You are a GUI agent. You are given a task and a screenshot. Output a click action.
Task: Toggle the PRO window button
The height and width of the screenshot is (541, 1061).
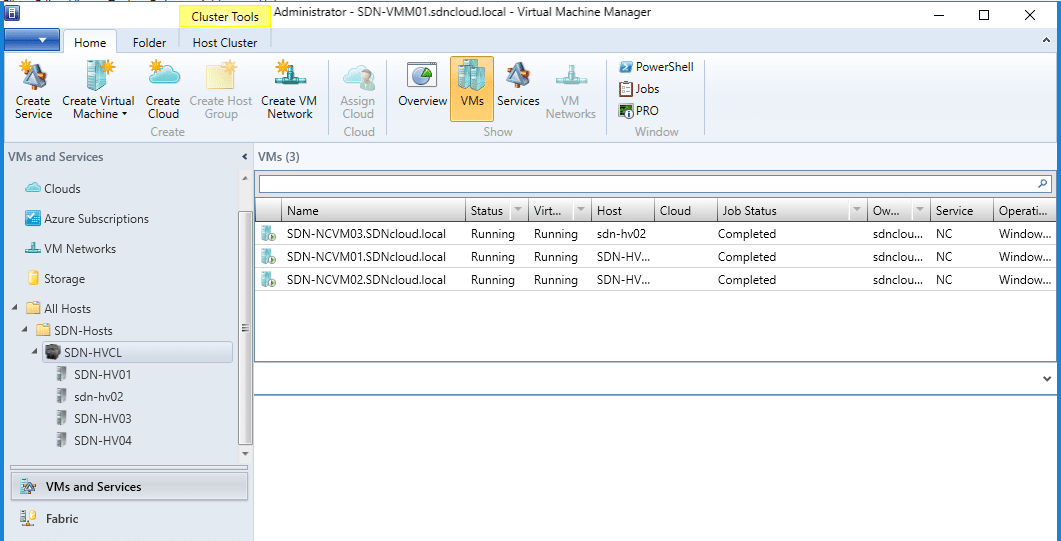639,111
